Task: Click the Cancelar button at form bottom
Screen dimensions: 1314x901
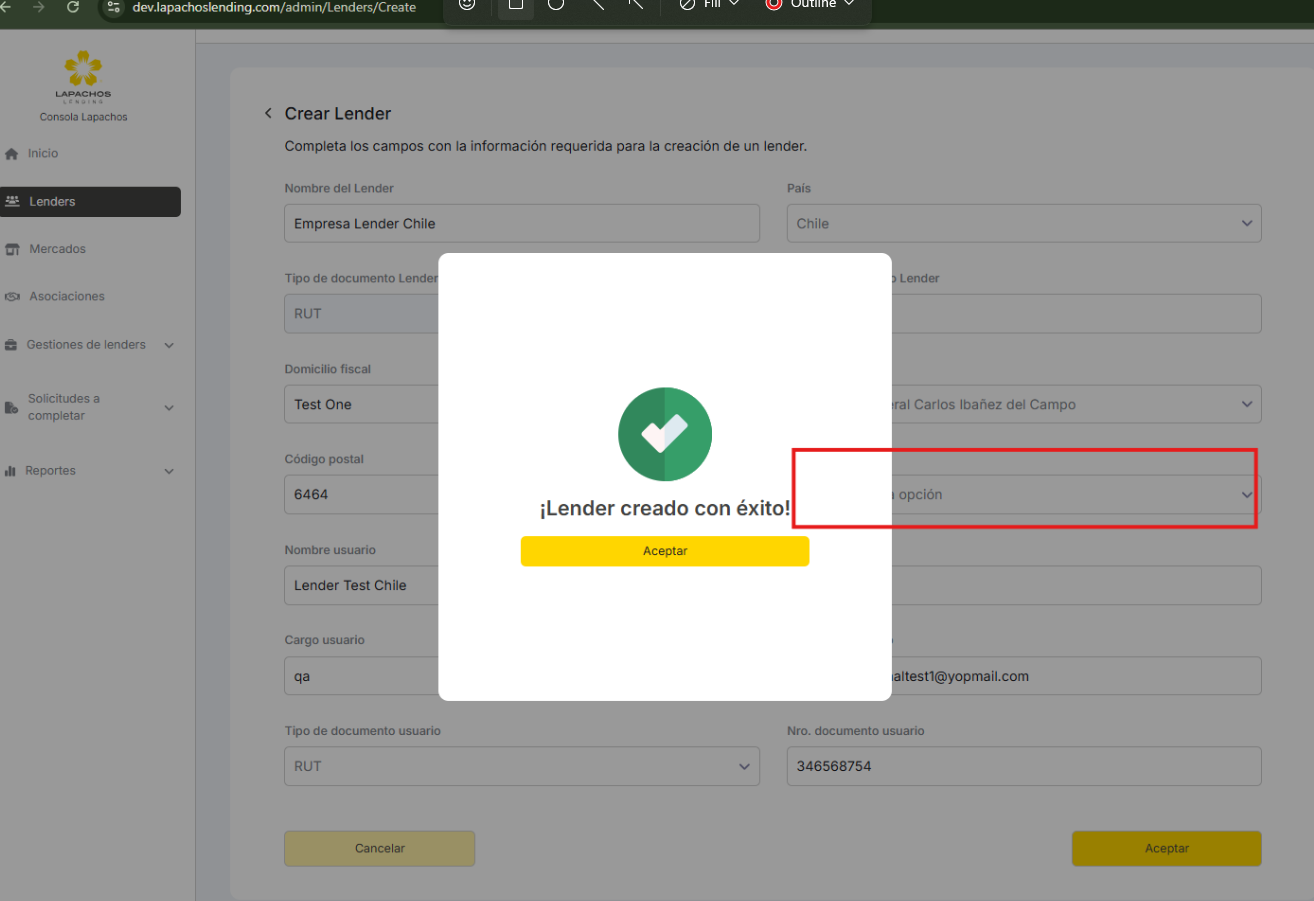Action: (x=379, y=848)
